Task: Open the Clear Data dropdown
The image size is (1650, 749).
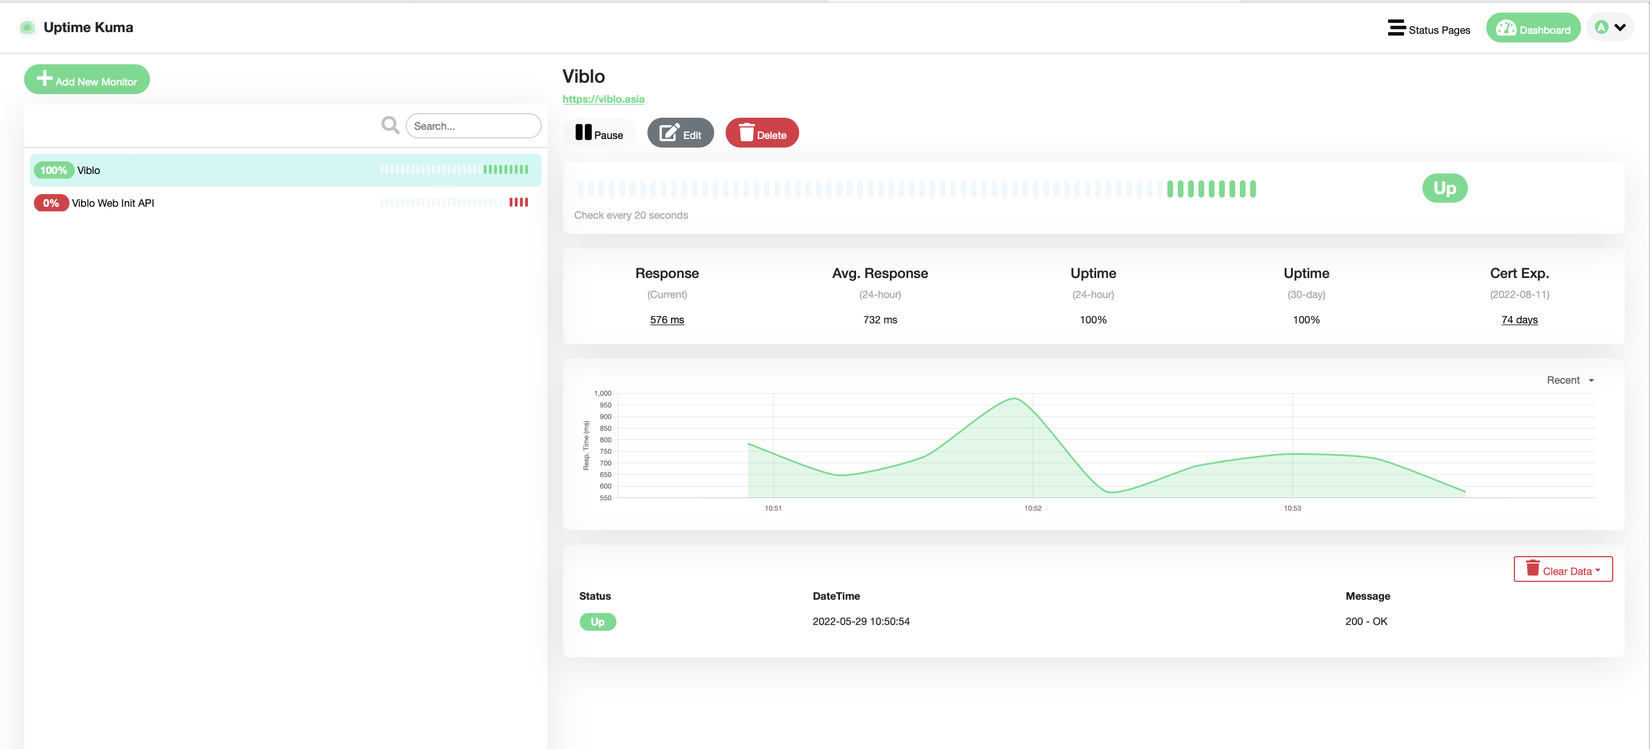Action: coord(1563,570)
